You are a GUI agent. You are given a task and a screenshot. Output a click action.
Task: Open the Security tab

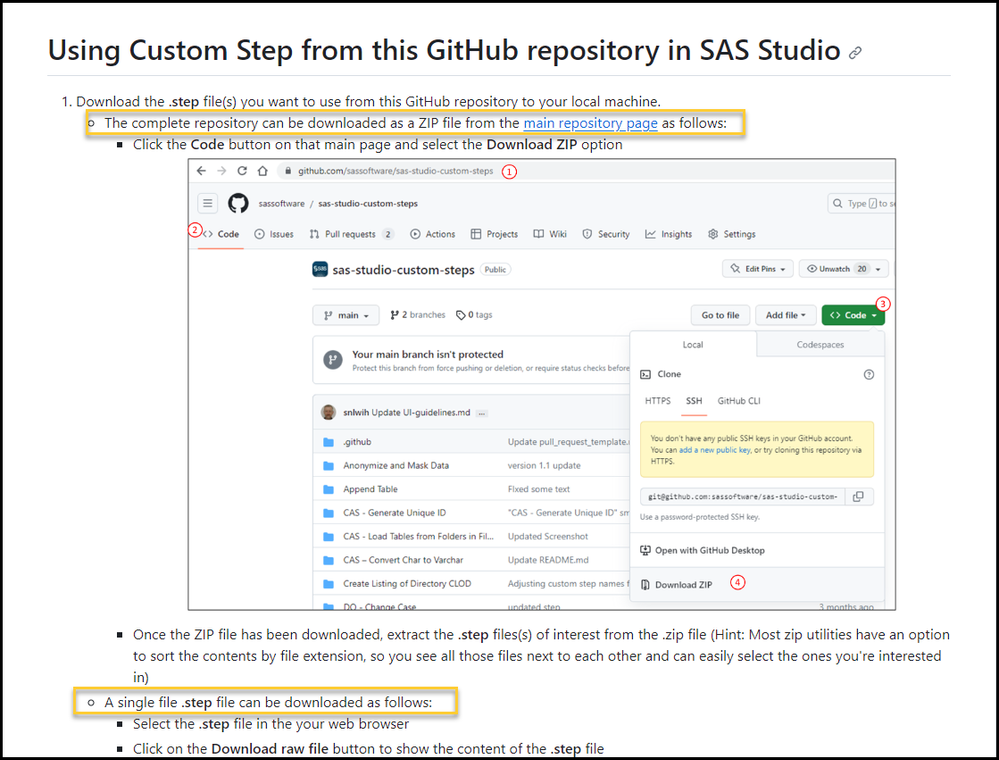[606, 234]
